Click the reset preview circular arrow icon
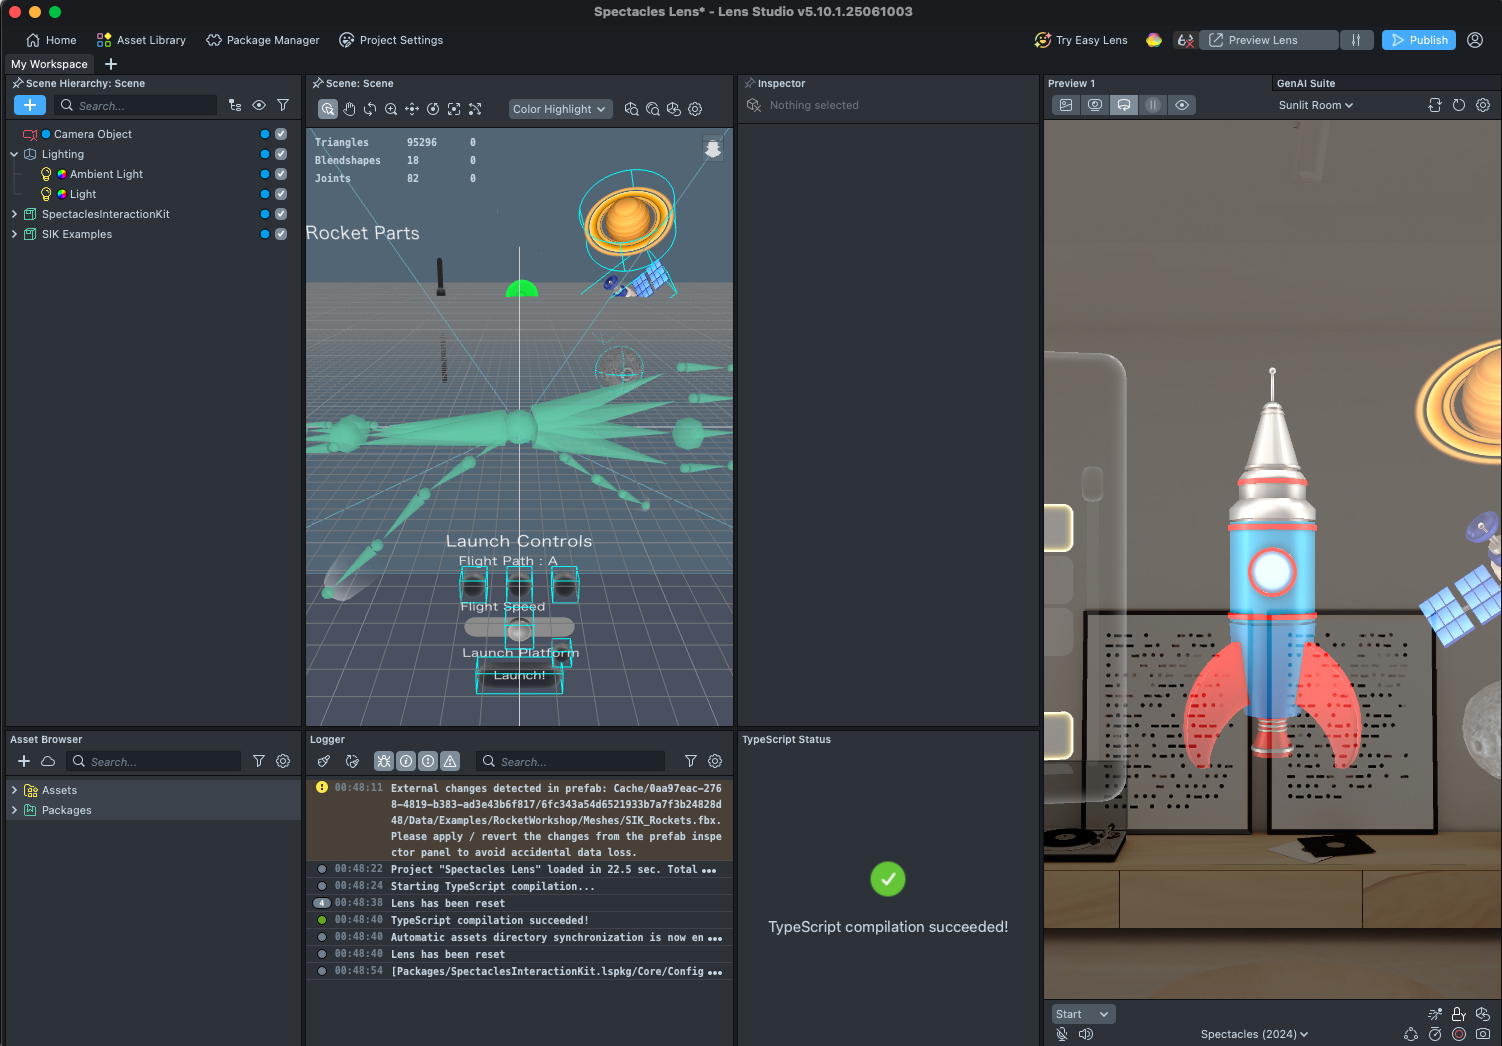Viewport: 1502px width, 1046px height. tap(1459, 105)
